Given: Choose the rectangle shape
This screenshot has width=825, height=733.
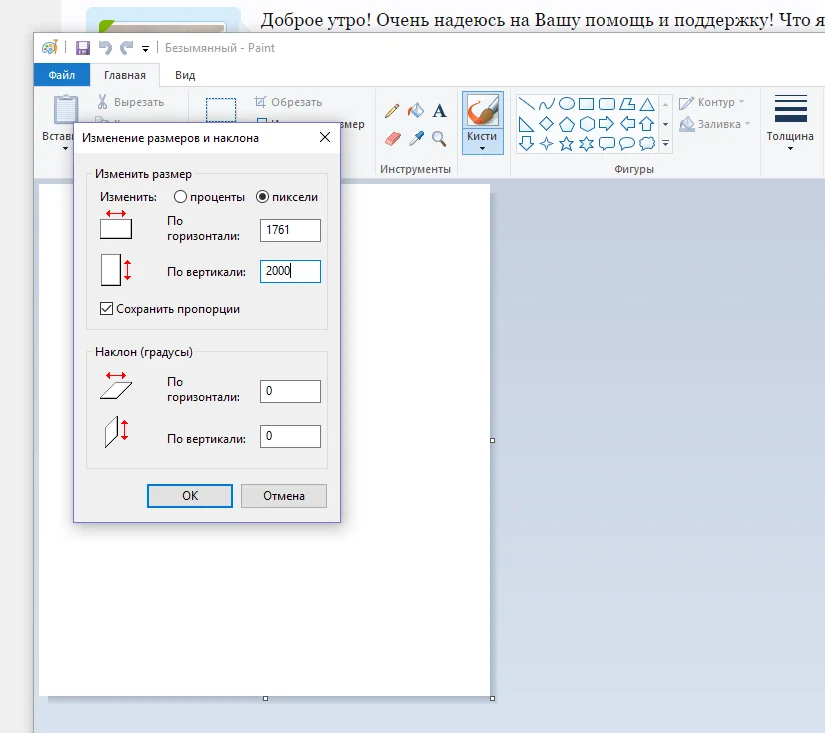Looking at the screenshot, I should coord(587,104).
